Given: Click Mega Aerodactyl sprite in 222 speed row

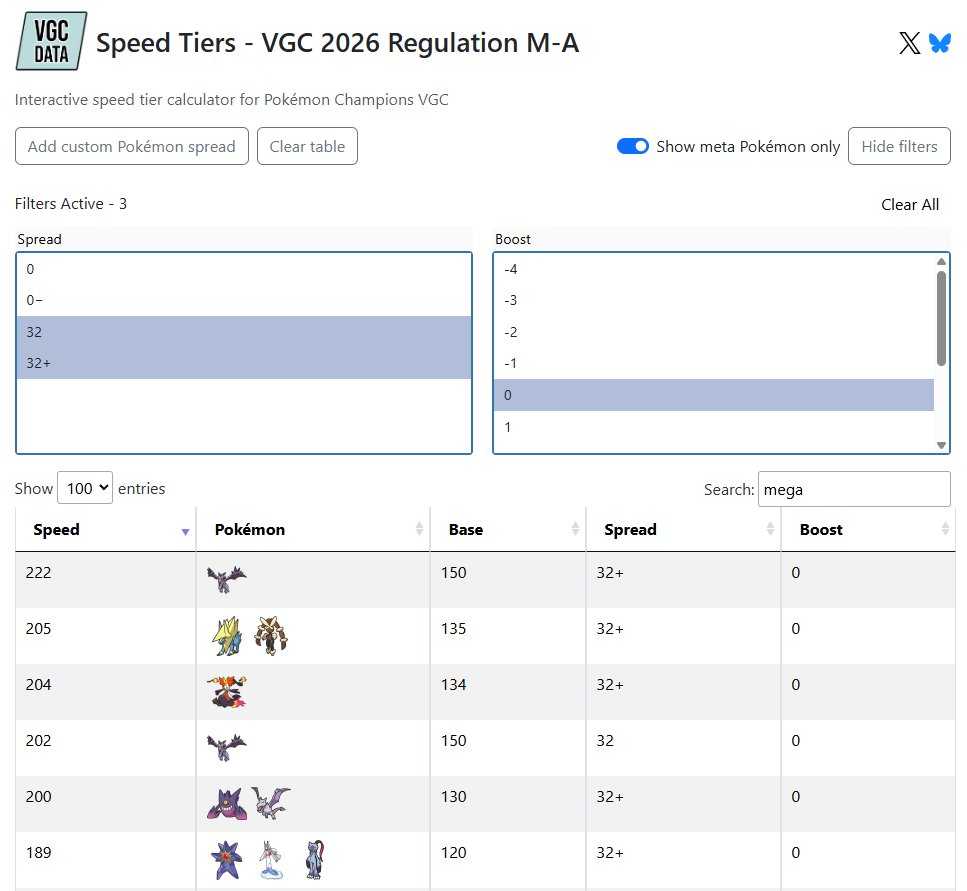Looking at the screenshot, I should coord(226,579).
